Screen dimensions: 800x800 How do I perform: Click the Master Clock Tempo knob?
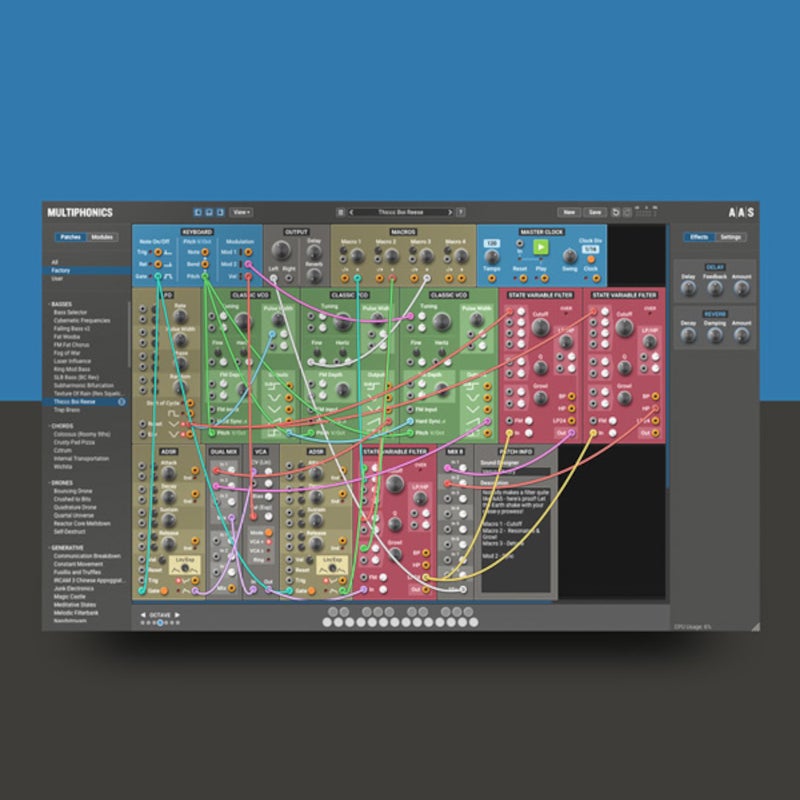pyautogui.click(x=491, y=257)
